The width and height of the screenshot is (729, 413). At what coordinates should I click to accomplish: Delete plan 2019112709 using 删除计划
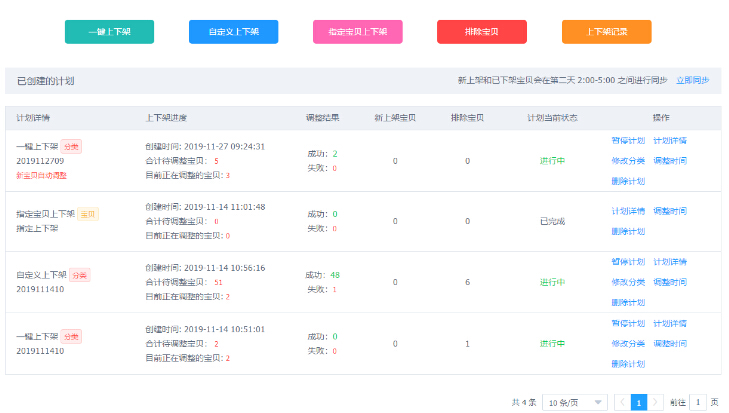(x=627, y=181)
